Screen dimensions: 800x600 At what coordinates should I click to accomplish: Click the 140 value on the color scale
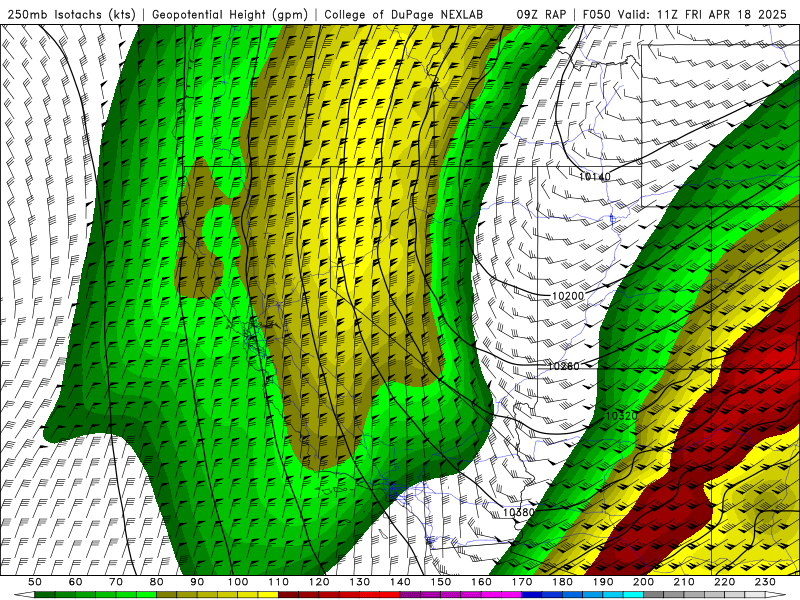pos(401,582)
